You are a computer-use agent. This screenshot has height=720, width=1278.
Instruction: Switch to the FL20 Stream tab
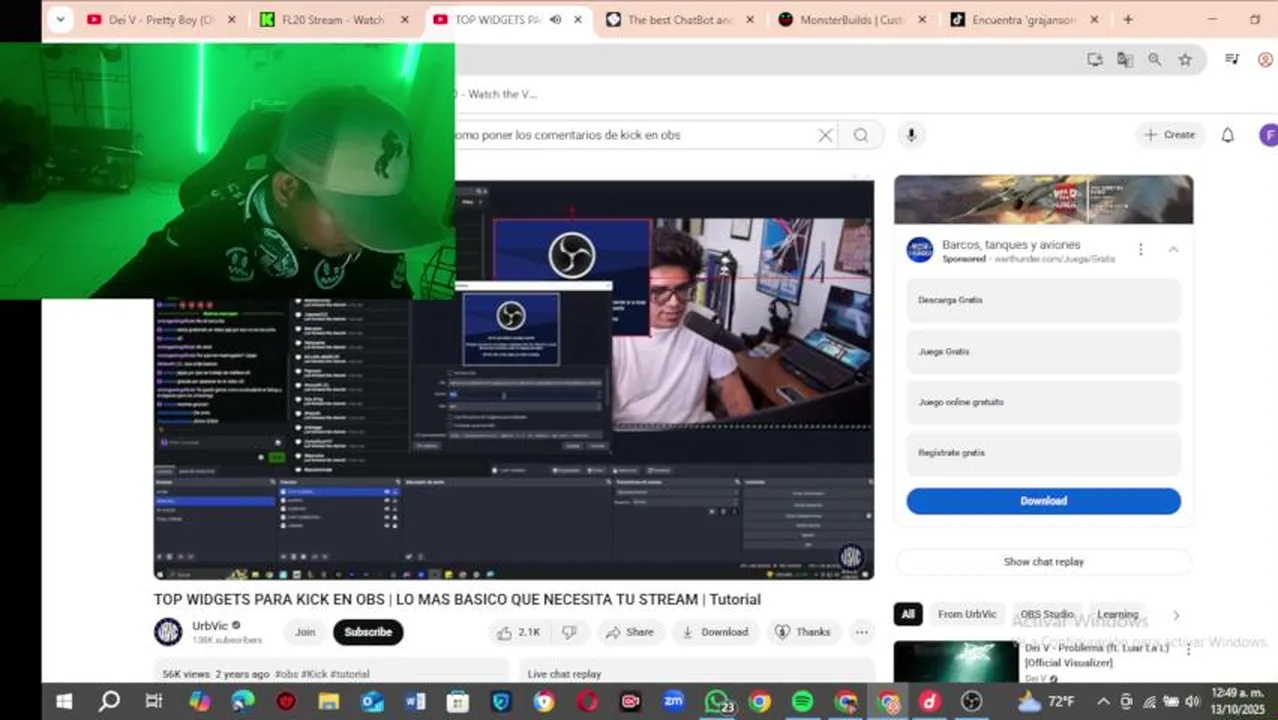[334, 19]
